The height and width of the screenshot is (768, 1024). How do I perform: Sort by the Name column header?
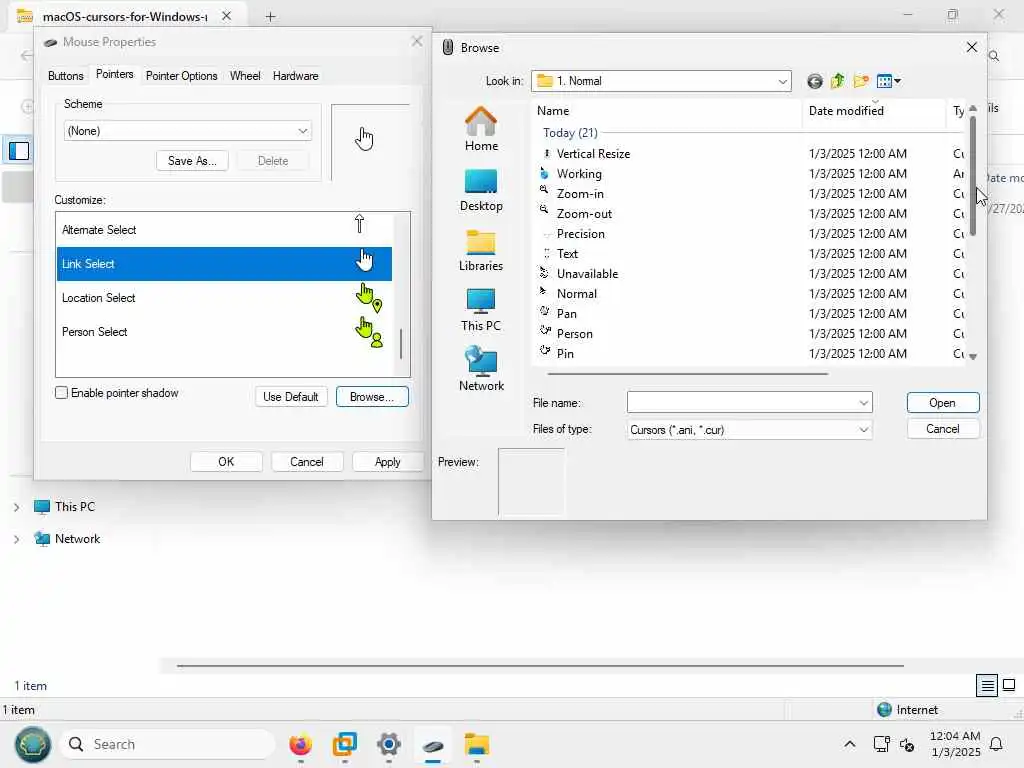[667, 111]
